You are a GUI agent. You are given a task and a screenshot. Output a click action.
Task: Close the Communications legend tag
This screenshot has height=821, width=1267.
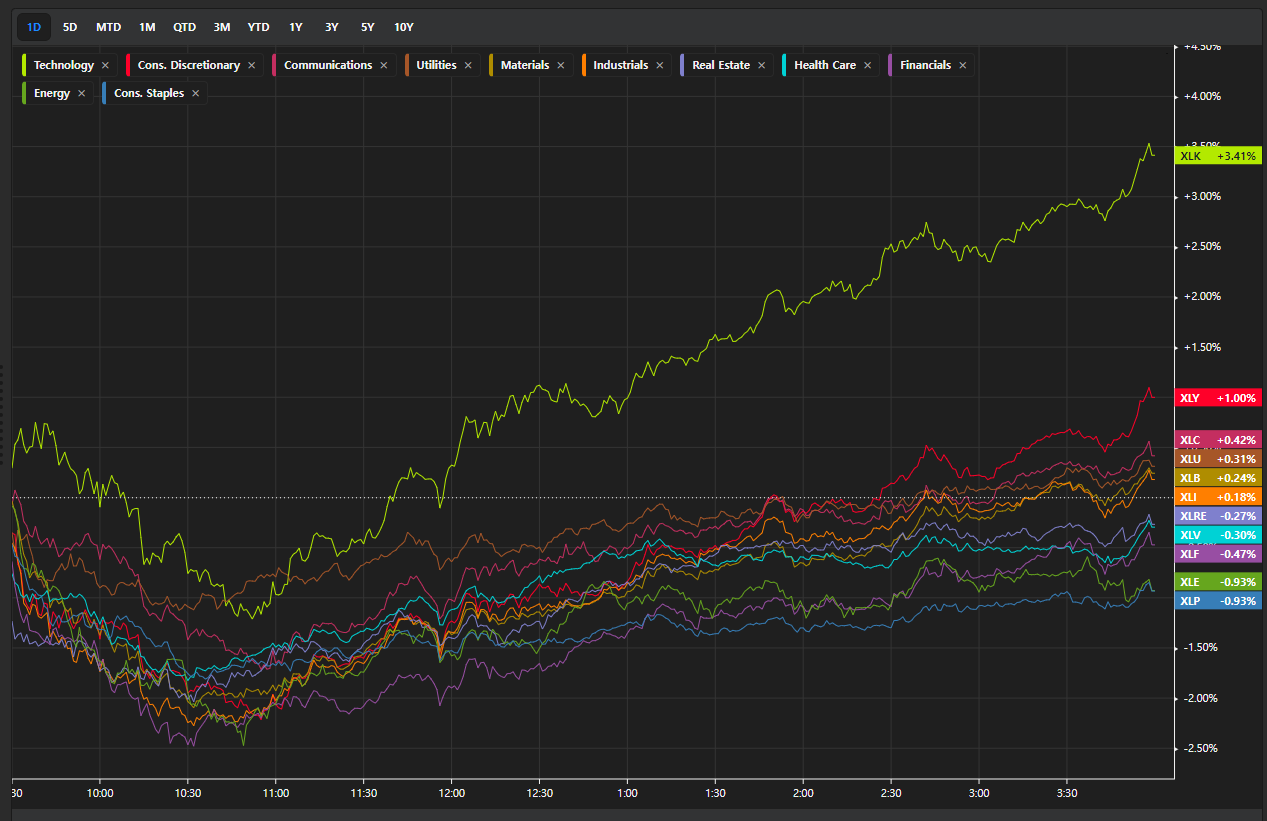(383, 65)
